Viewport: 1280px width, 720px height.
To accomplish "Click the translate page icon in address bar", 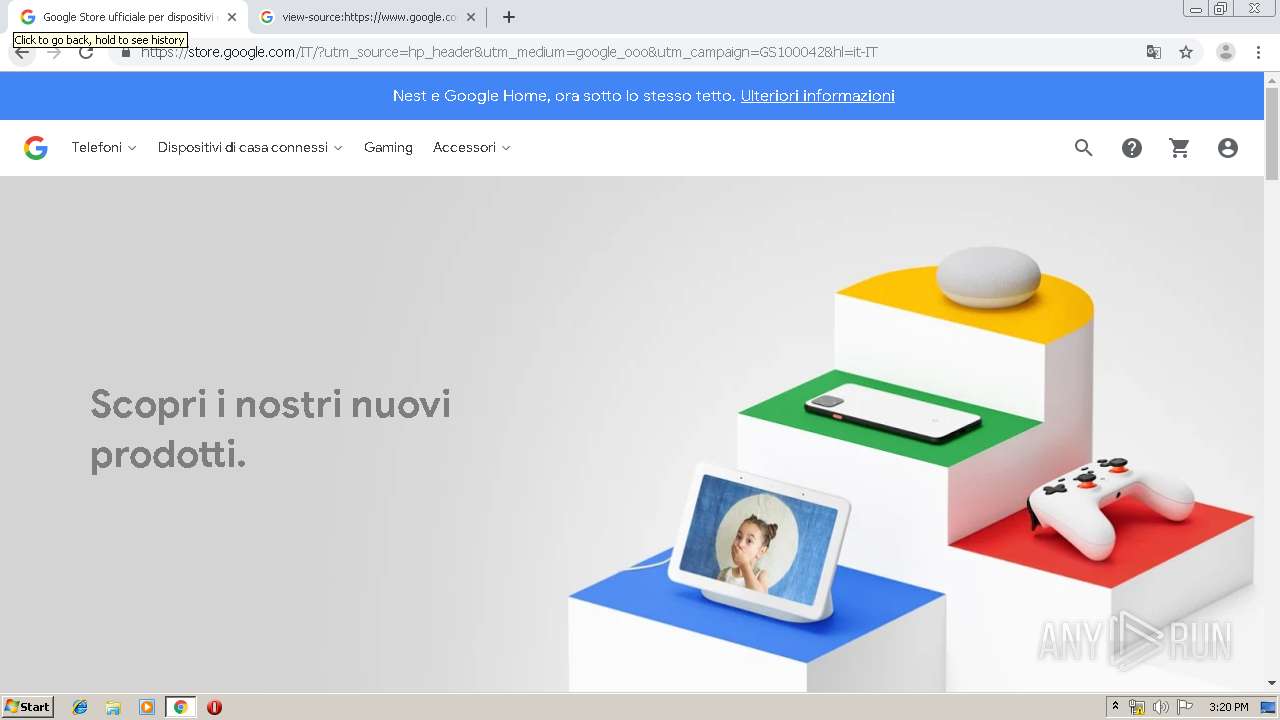I will click(1154, 52).
